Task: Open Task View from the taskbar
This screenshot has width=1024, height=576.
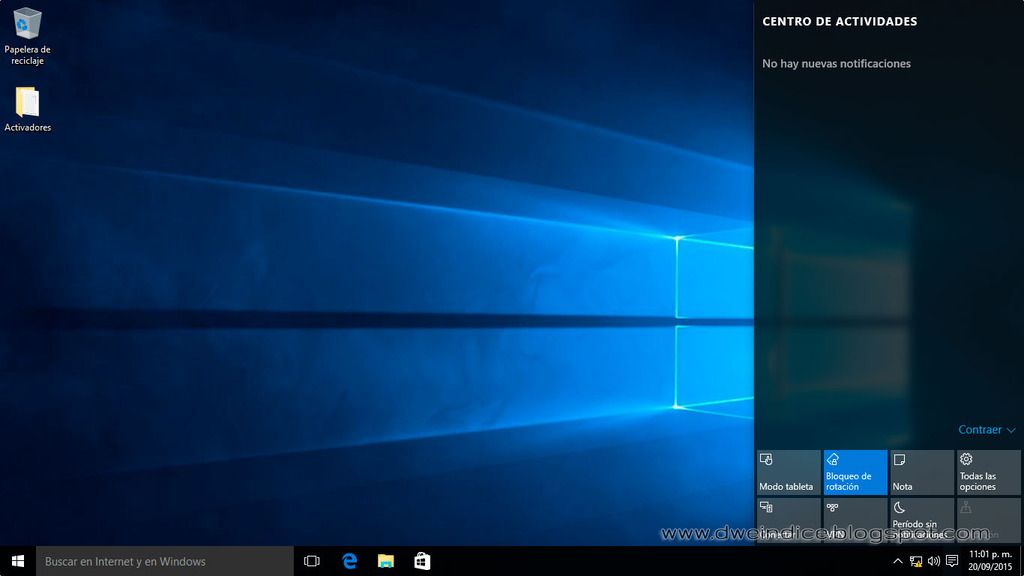Action: pos(311,561)
